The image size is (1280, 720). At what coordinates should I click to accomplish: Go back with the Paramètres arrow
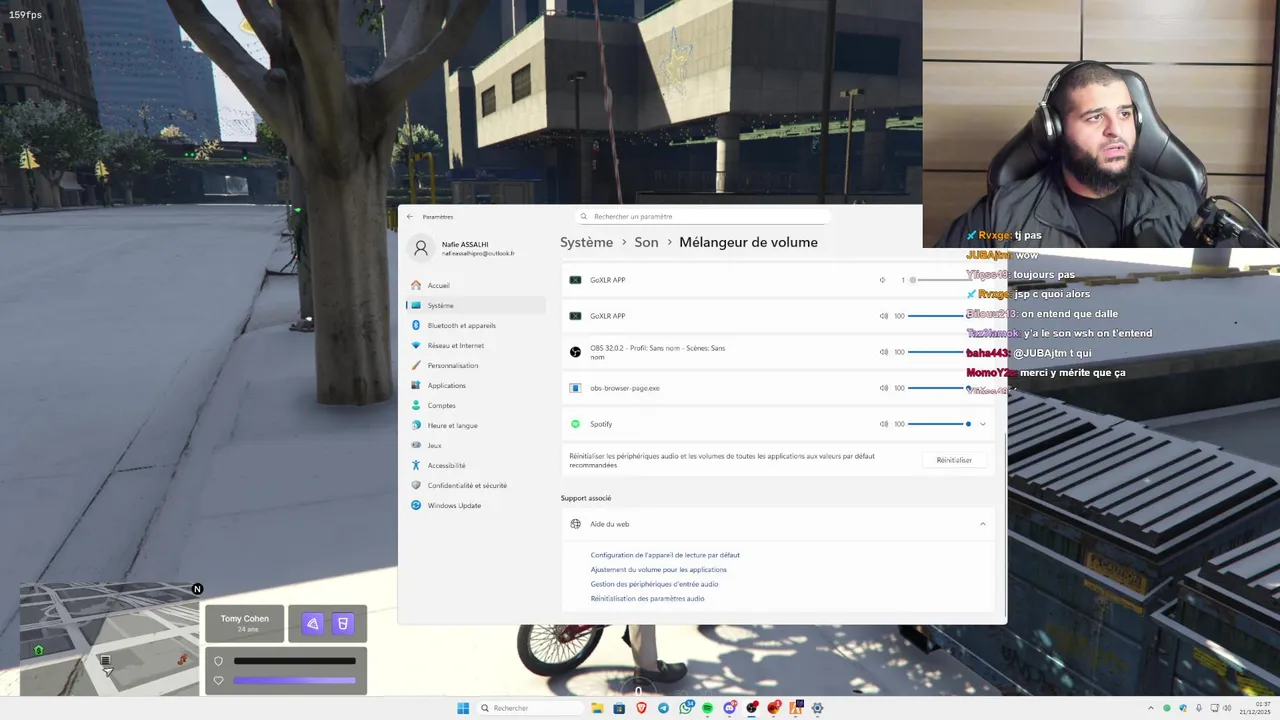409,216
